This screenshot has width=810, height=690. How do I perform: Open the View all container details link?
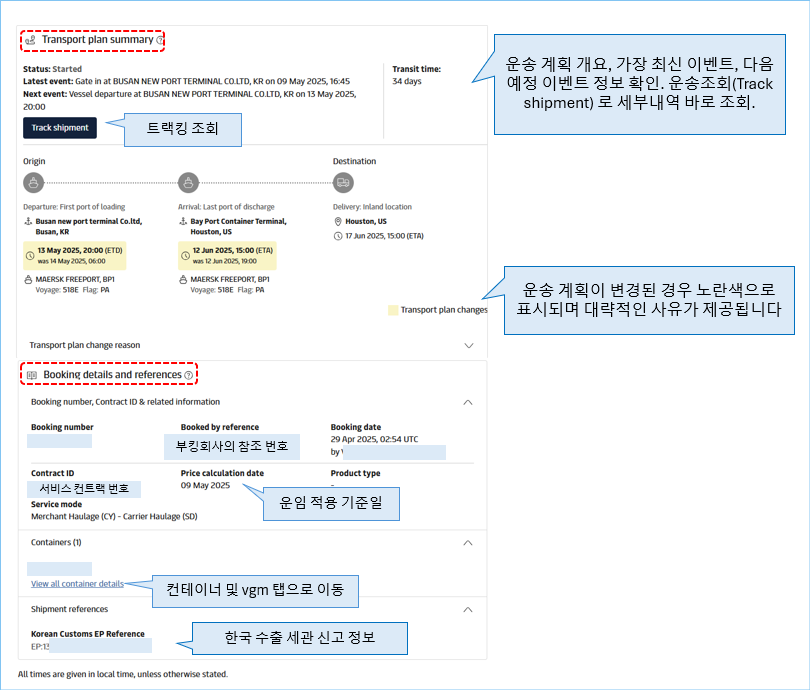[77, 584]
